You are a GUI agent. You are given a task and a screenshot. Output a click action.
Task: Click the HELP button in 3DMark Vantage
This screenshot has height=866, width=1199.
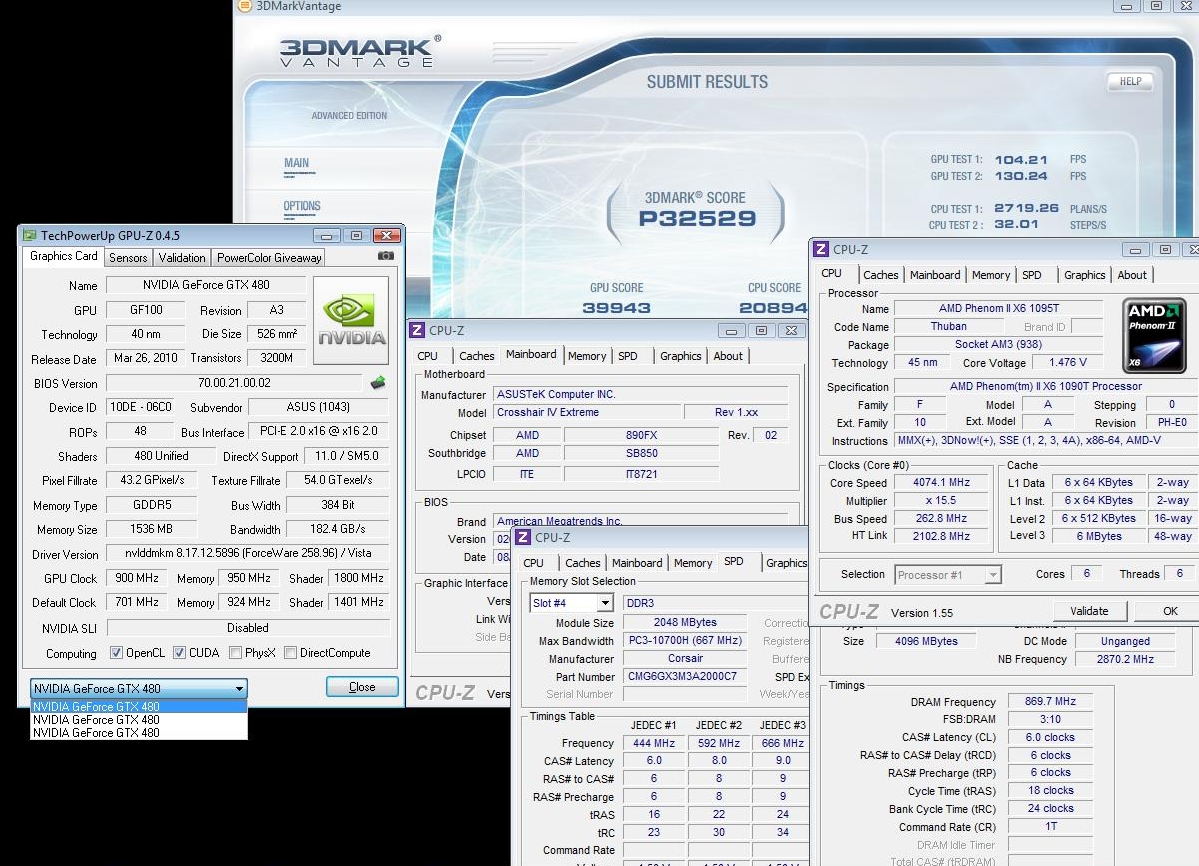(x=1130, y=82)
